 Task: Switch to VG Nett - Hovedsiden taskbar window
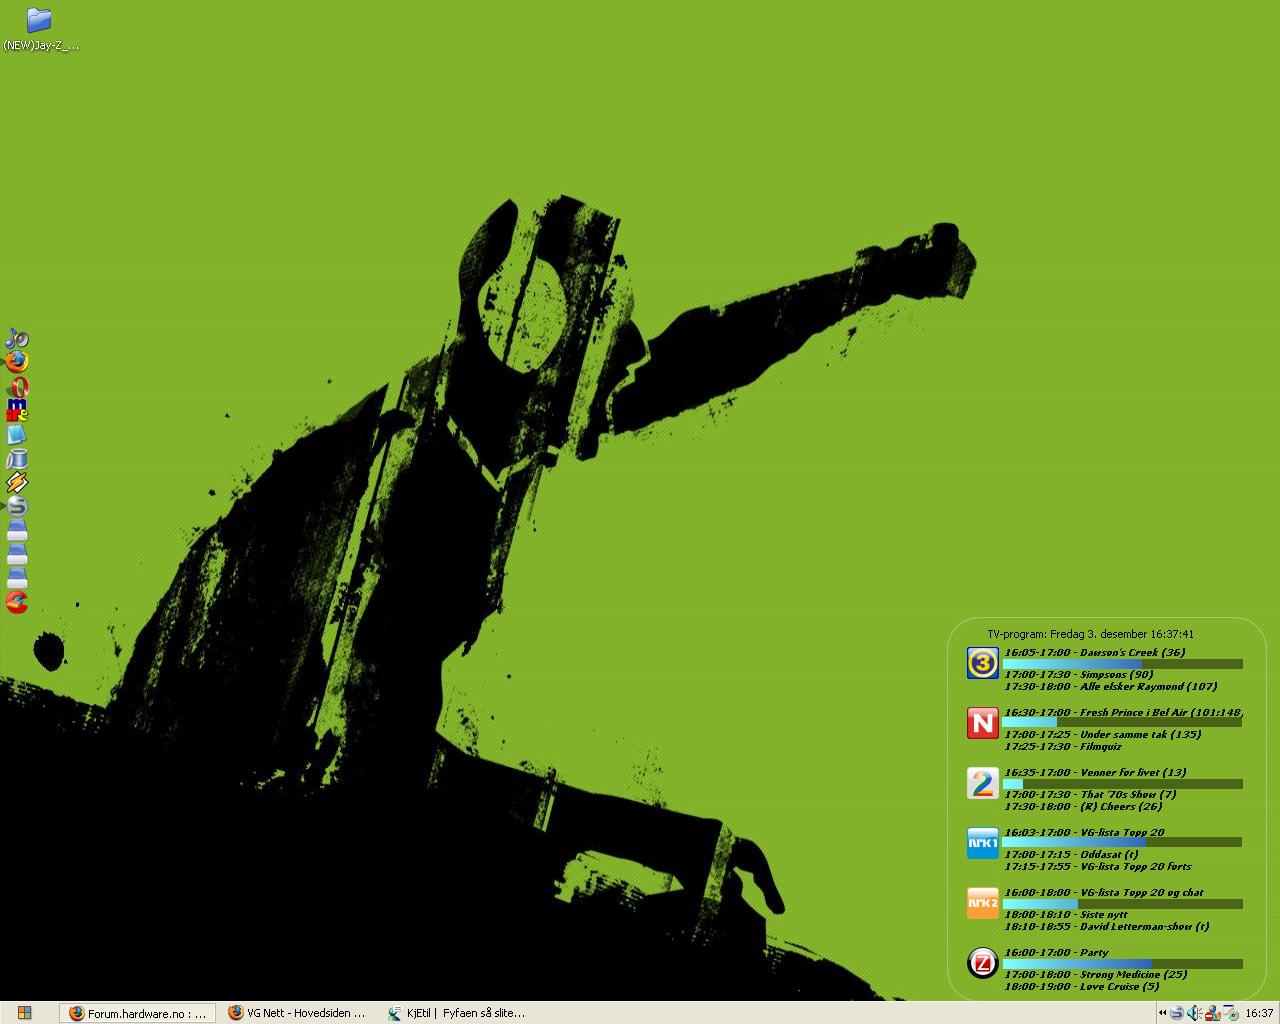(298, 1013)
